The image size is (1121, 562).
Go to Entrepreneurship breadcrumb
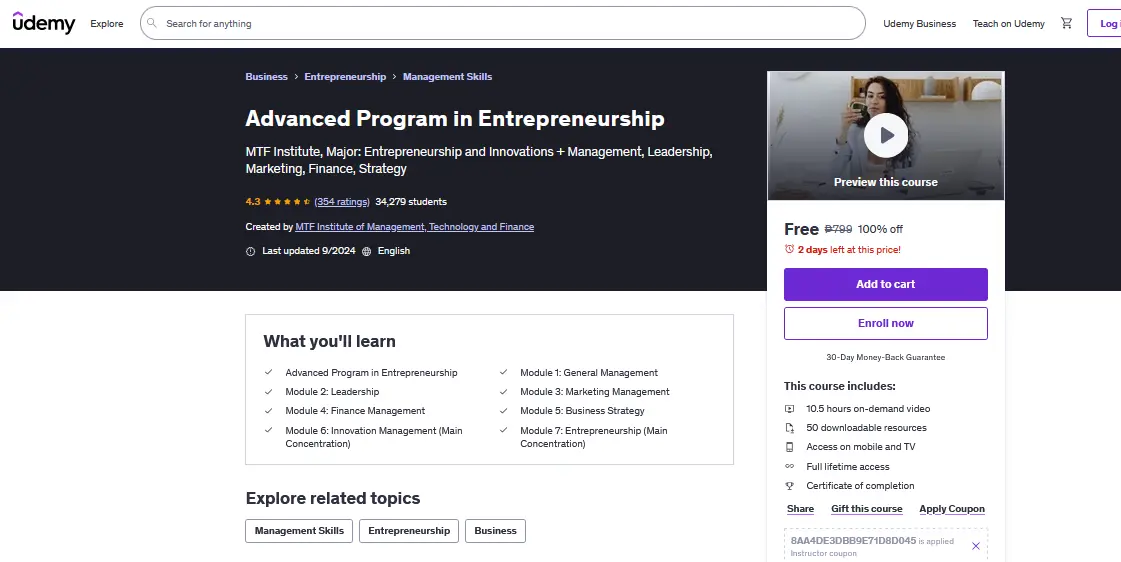point(345,77)
